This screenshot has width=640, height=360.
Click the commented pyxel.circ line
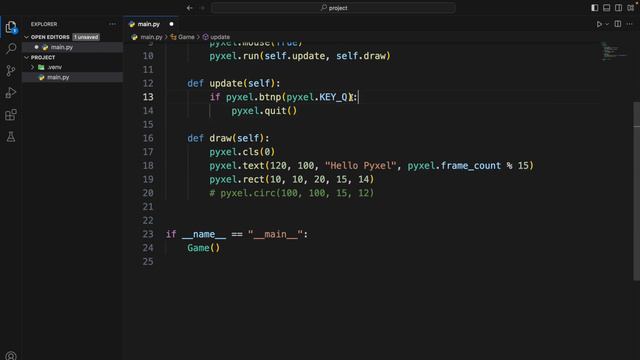pyautogui.click(x=291, y=193)
